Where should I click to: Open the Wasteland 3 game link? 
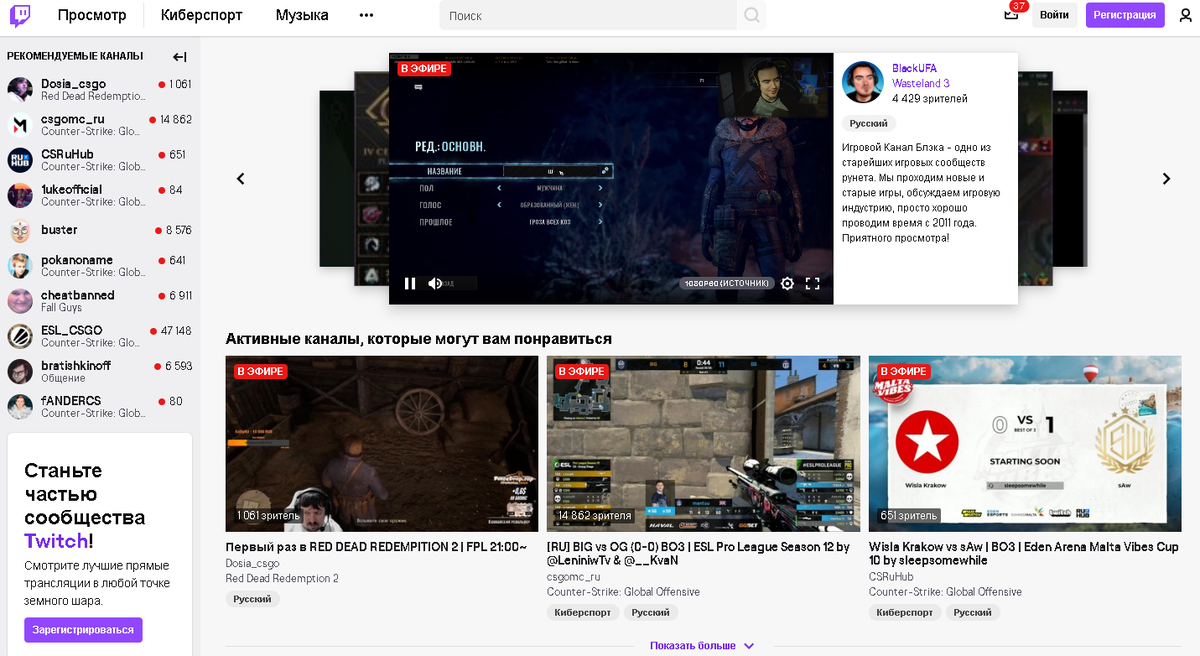(921, 84)
